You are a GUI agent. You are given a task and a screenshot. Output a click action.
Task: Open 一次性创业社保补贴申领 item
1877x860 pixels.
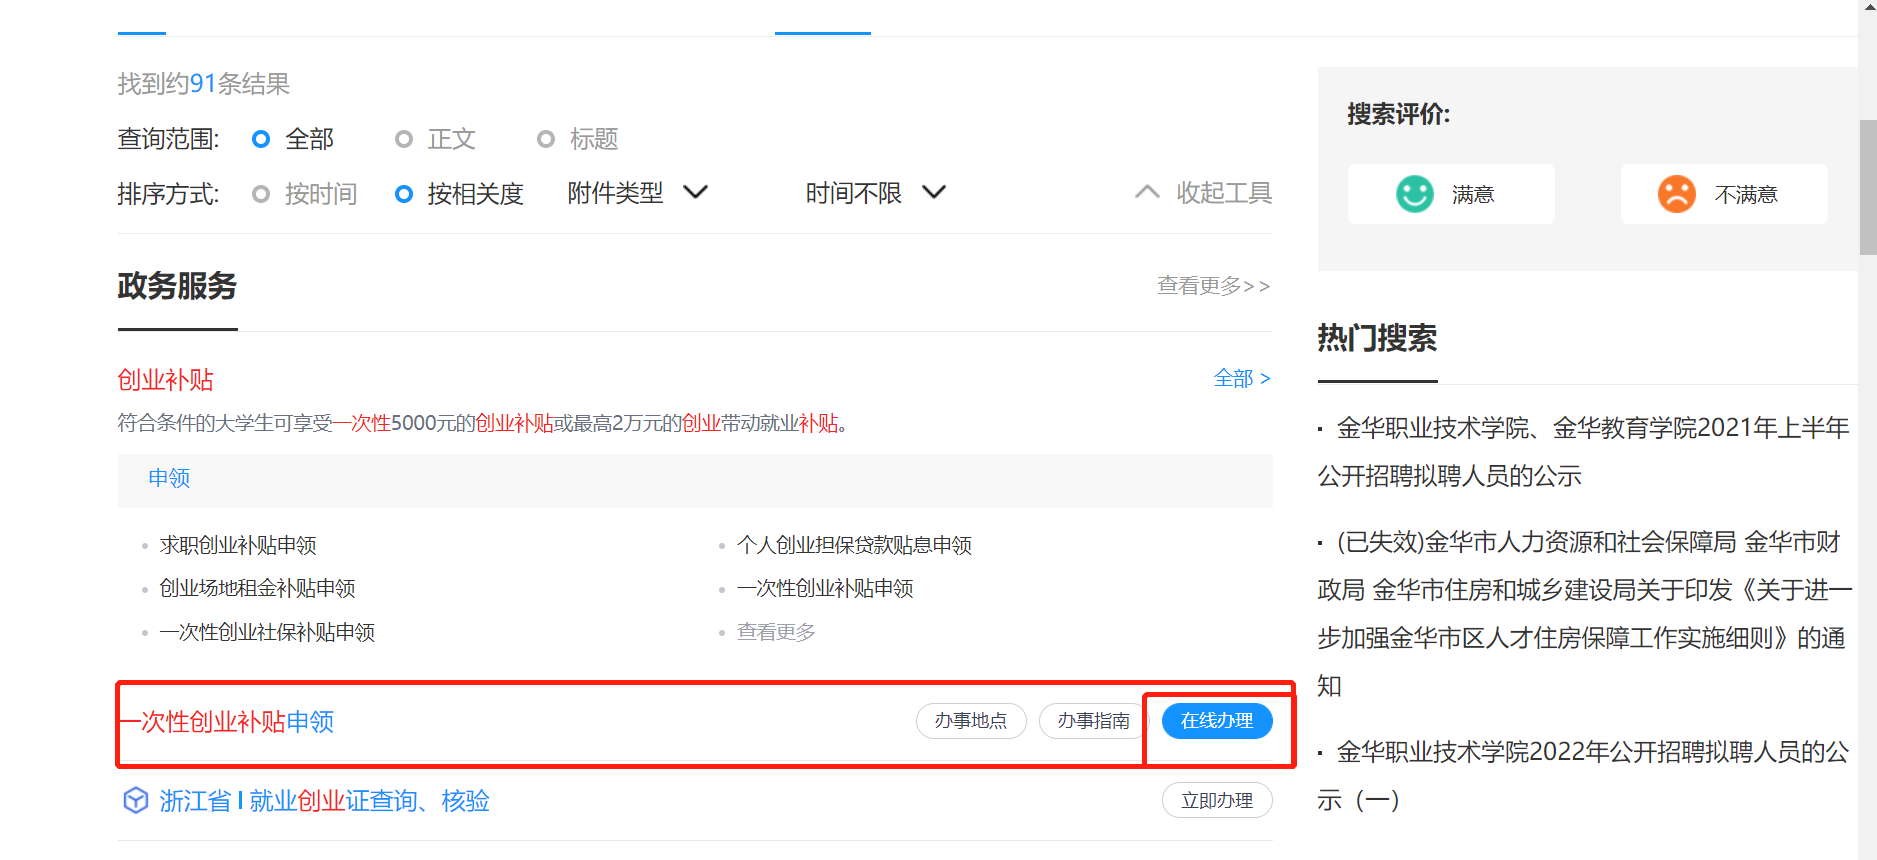click(x=267, y=632)
